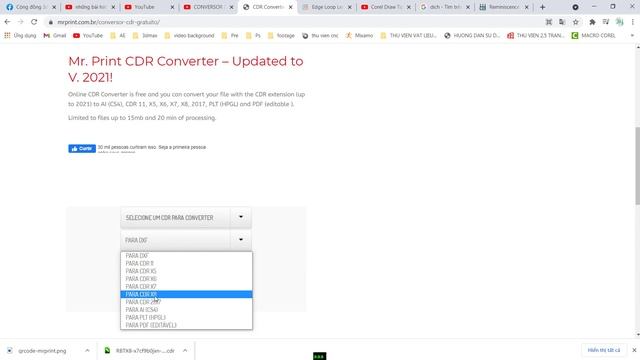This screenshot has width=640, height=360.
Task: Select PARA DXF option in the list
Action: pos(187,256)
